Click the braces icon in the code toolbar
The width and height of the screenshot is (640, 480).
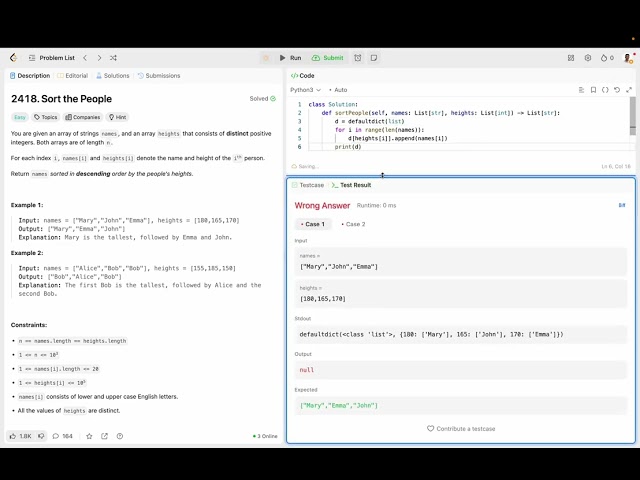(x=605, y=90)
